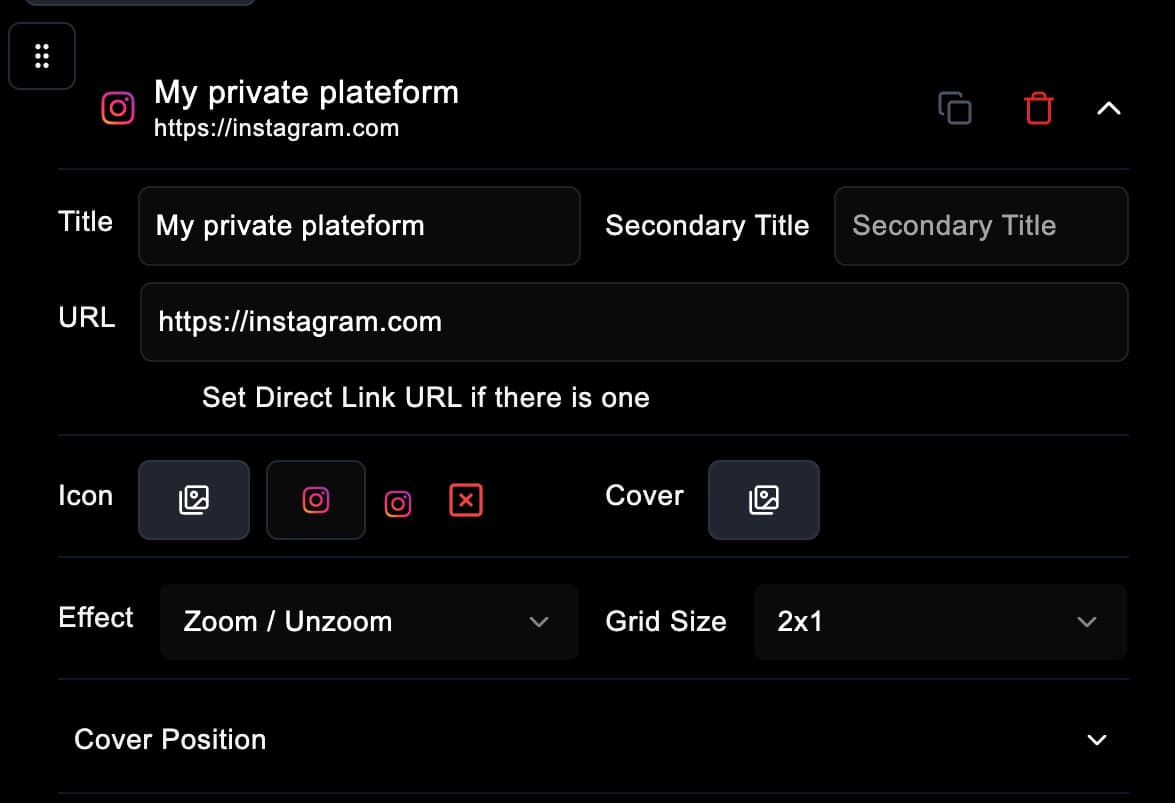
Task: Collapse the link editor with the top chevron
Action: 1108,107
